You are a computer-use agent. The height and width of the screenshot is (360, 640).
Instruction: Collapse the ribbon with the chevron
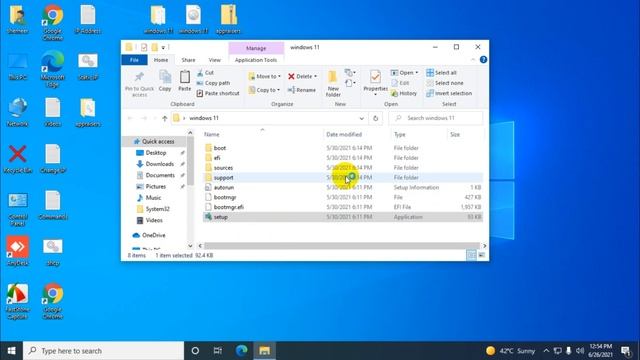click(x=473, y=60)
